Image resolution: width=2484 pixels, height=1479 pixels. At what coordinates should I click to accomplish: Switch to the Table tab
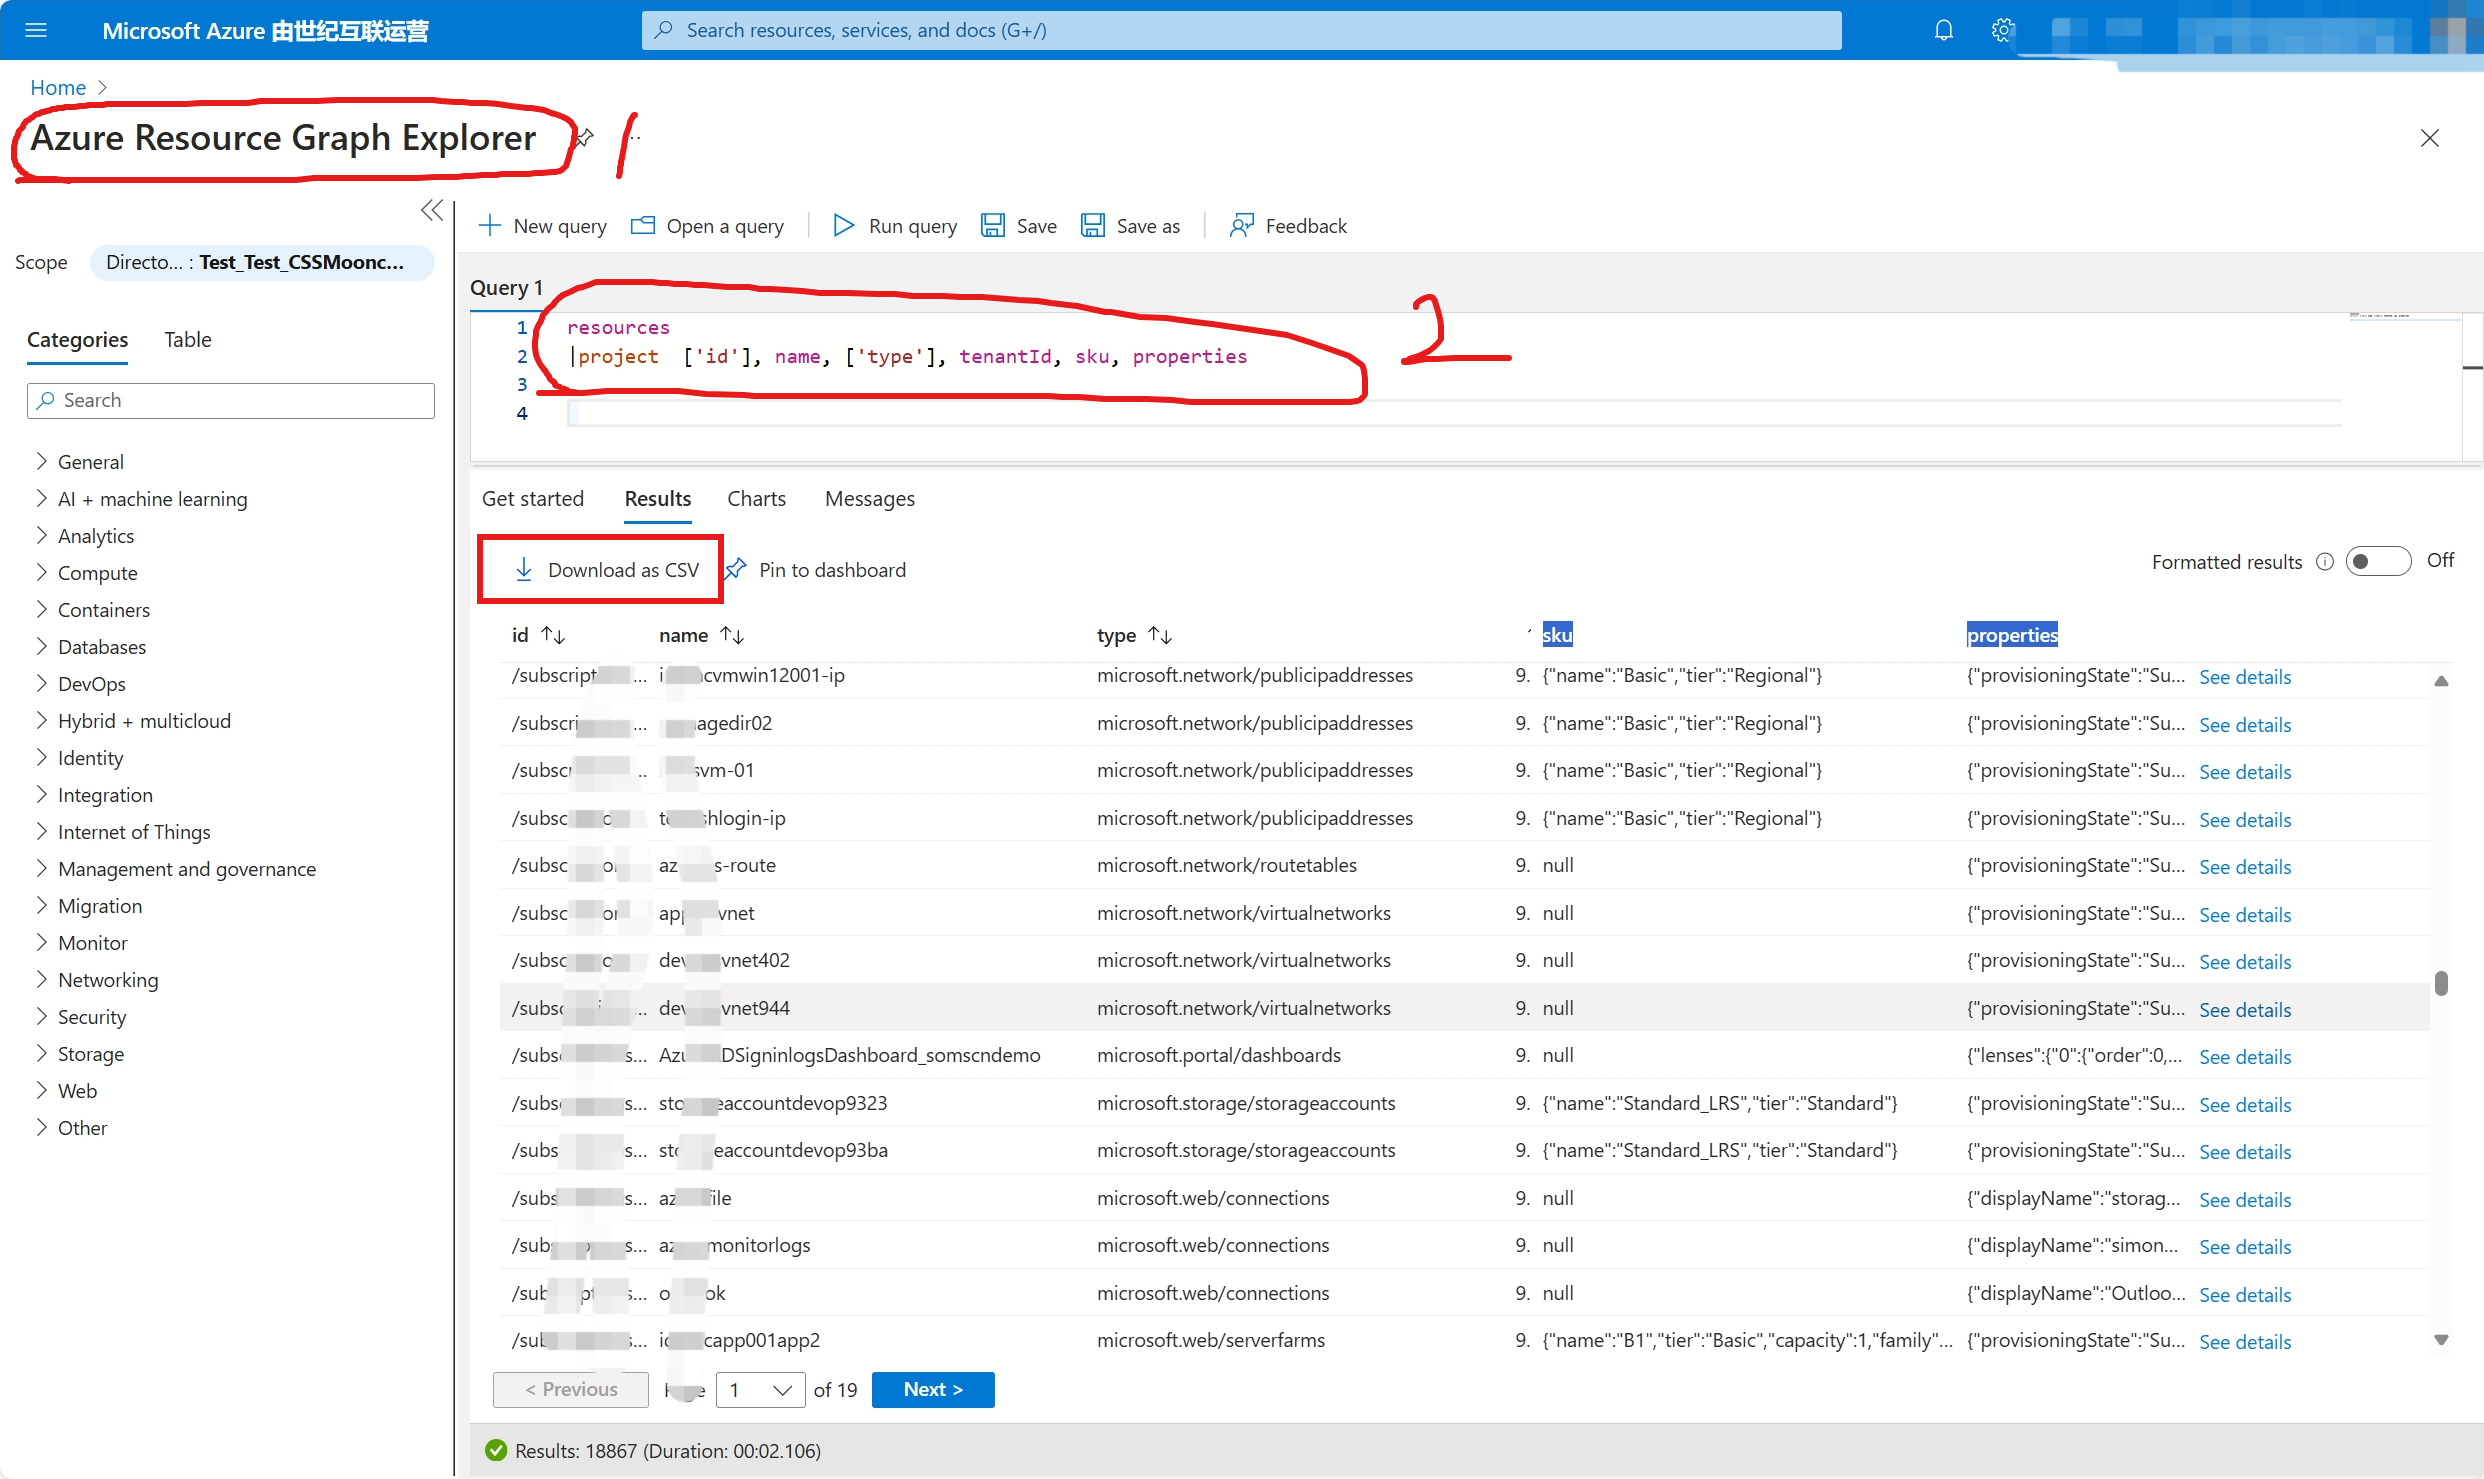point(187,339)
